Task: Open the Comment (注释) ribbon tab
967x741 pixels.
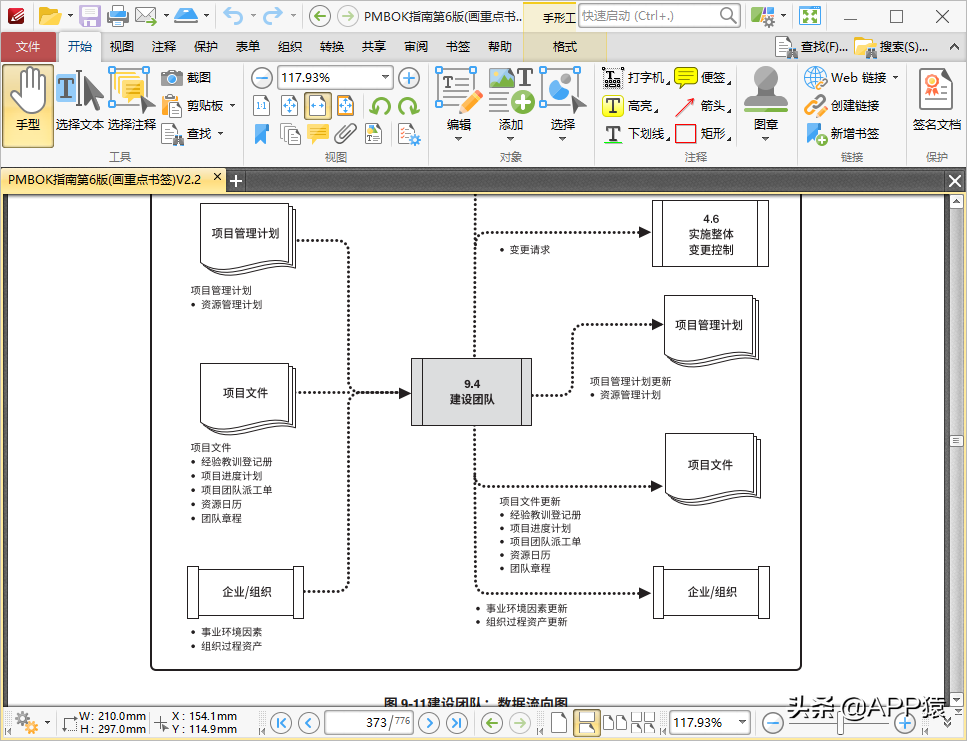Action: pyautogui.click(x=163, y=47)
